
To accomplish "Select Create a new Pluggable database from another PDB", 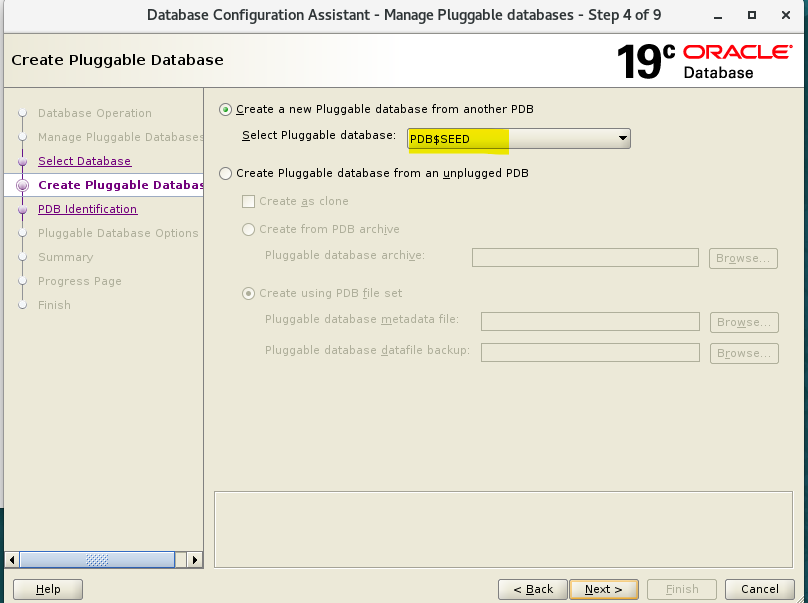I will tap(225, 109).
